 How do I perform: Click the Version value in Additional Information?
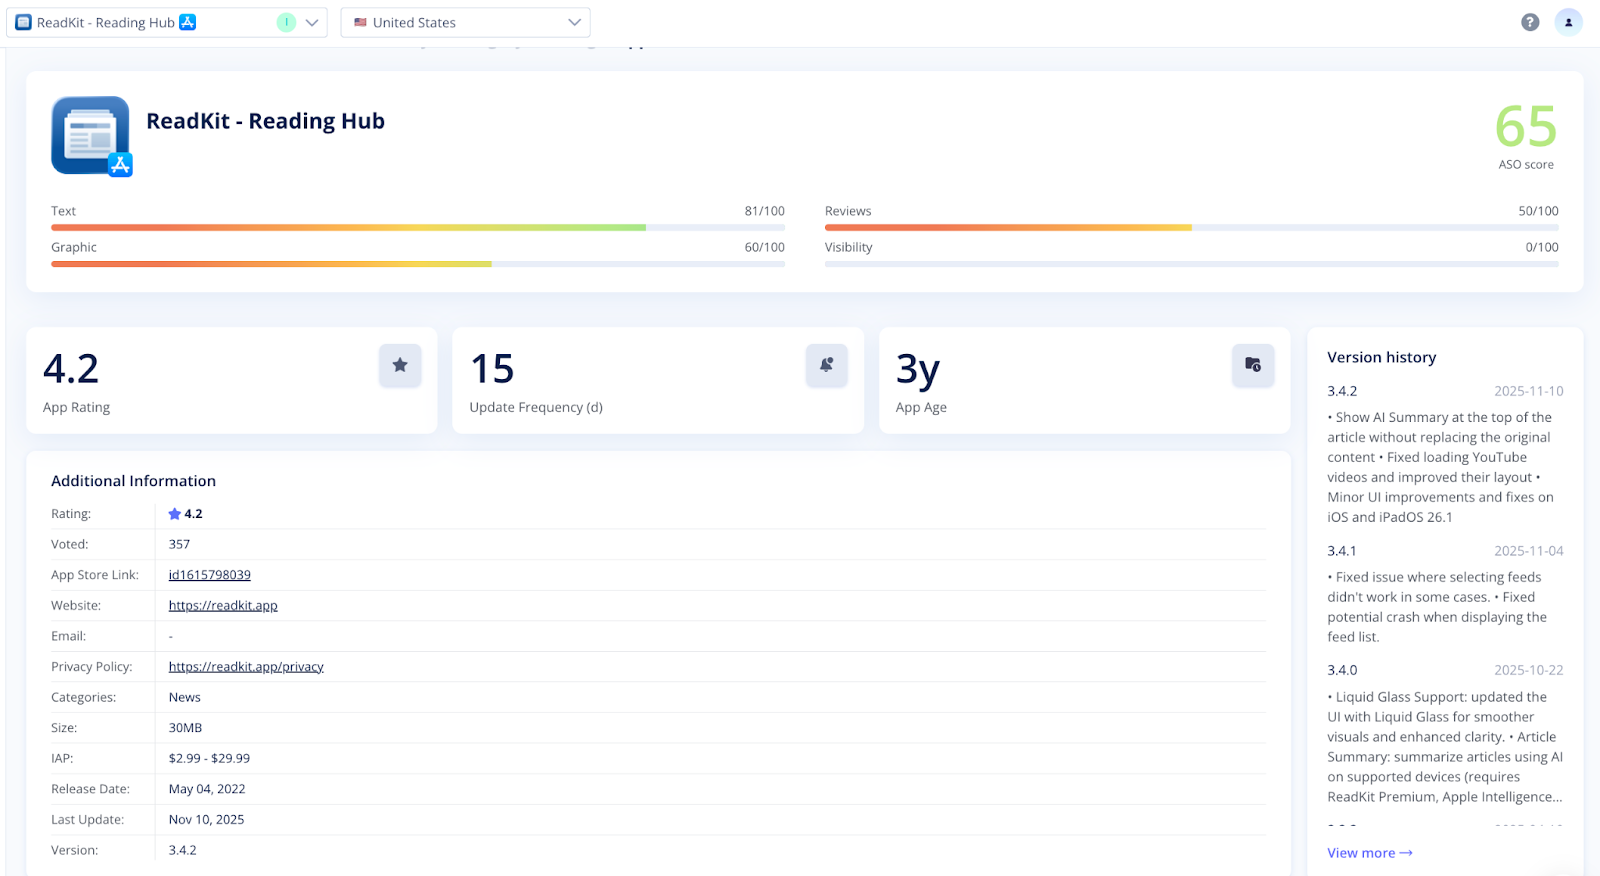pos(182,851)
